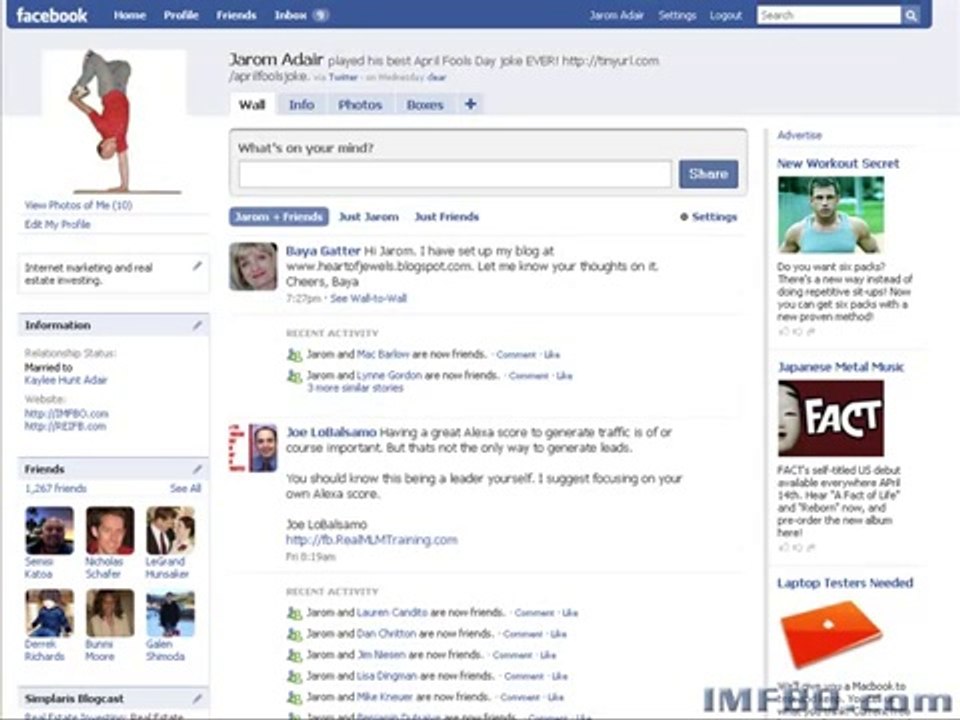Screen dimensions: 960x720
Task: Click Sensi Katoa friend thumbnail
Action: pos(50,530)
